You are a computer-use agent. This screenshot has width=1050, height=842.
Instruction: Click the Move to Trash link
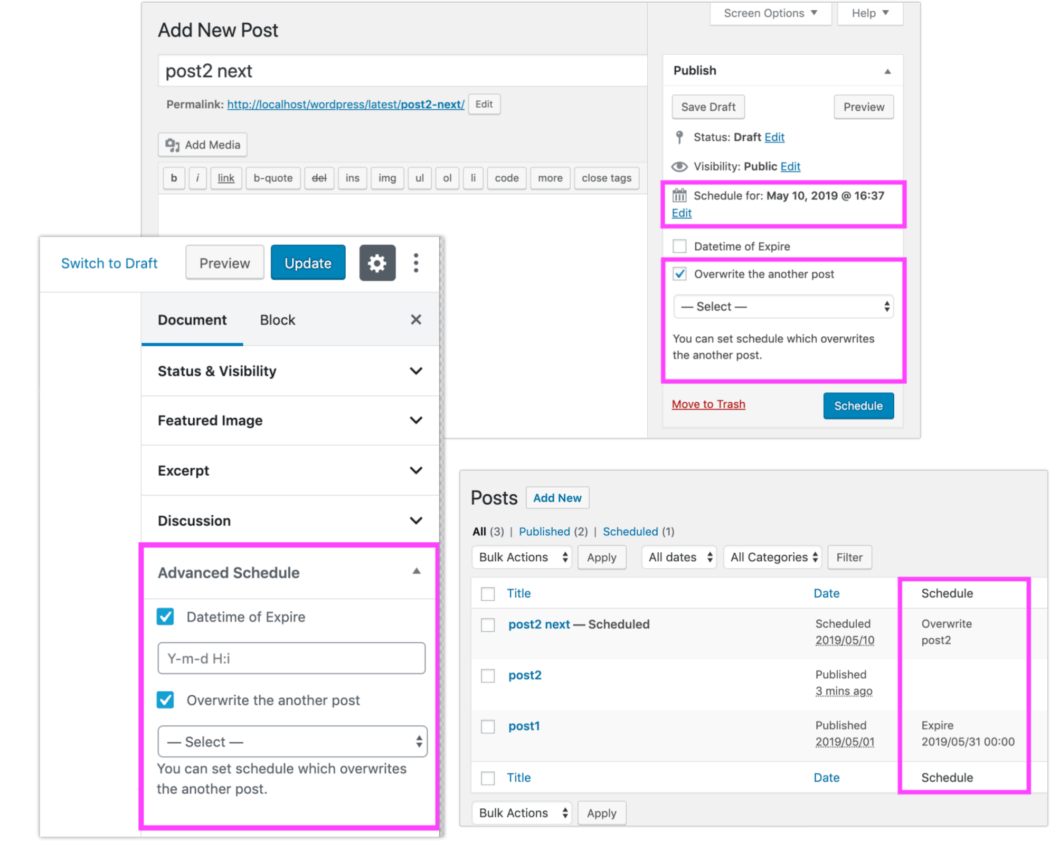pyautogui.click(x=708, y=405)
